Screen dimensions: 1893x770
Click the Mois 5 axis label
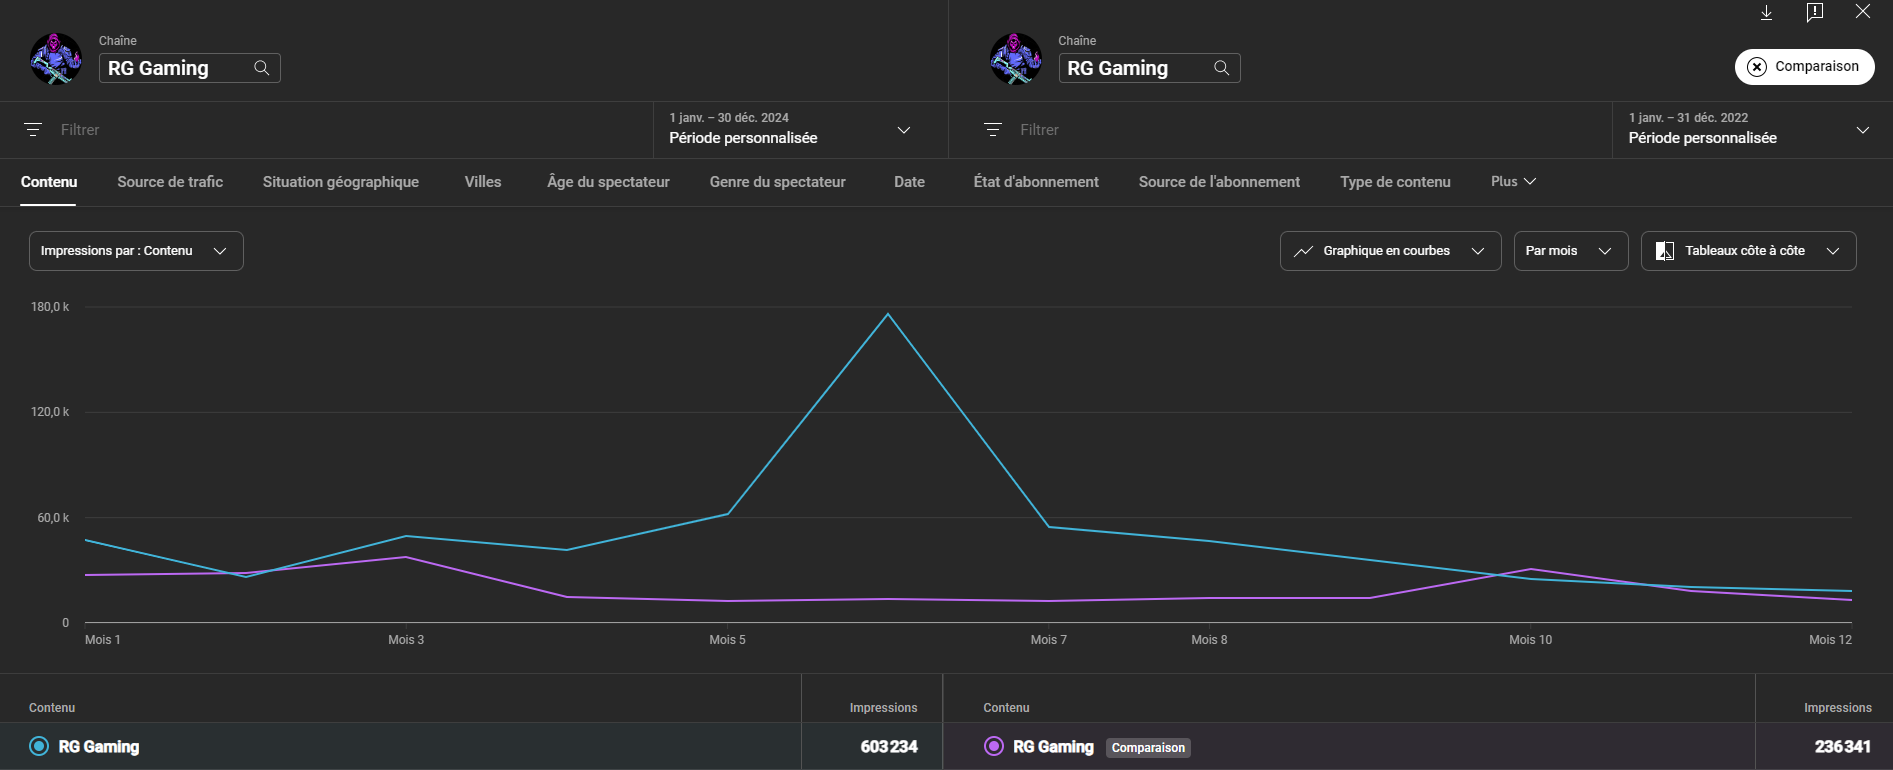pos(727,640)
